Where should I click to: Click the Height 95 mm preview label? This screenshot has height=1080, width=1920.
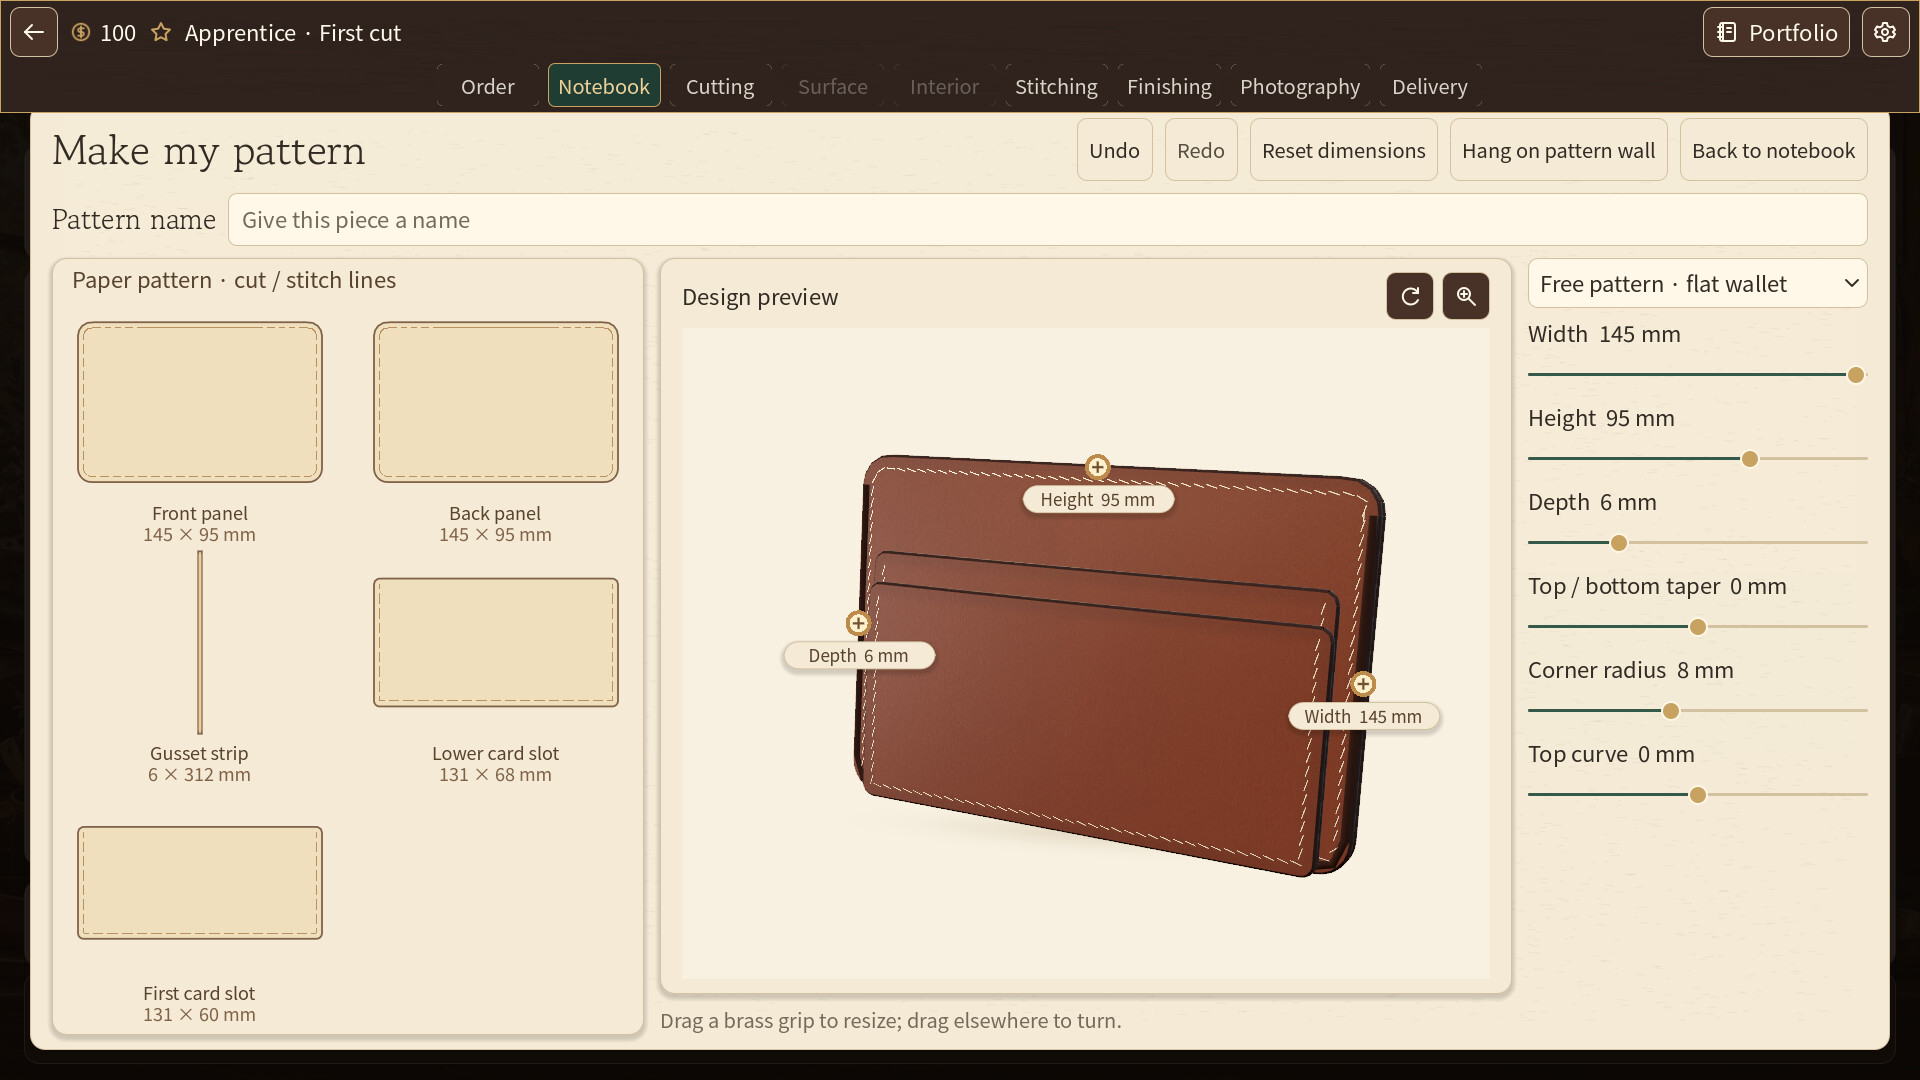(x=1097, y=499)
